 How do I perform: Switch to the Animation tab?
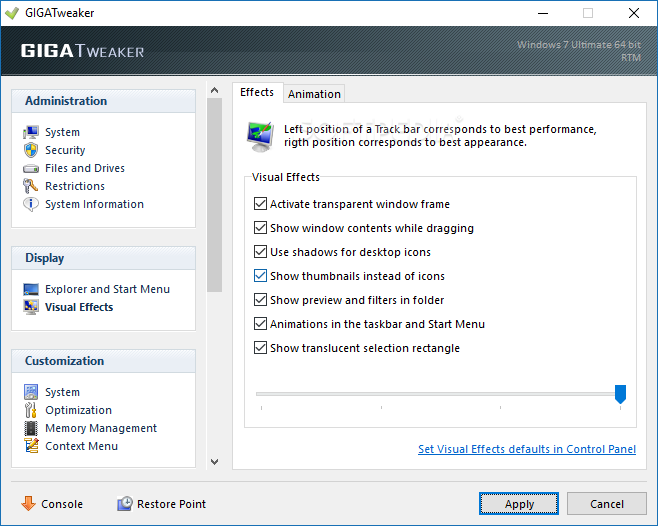(314, 94)
